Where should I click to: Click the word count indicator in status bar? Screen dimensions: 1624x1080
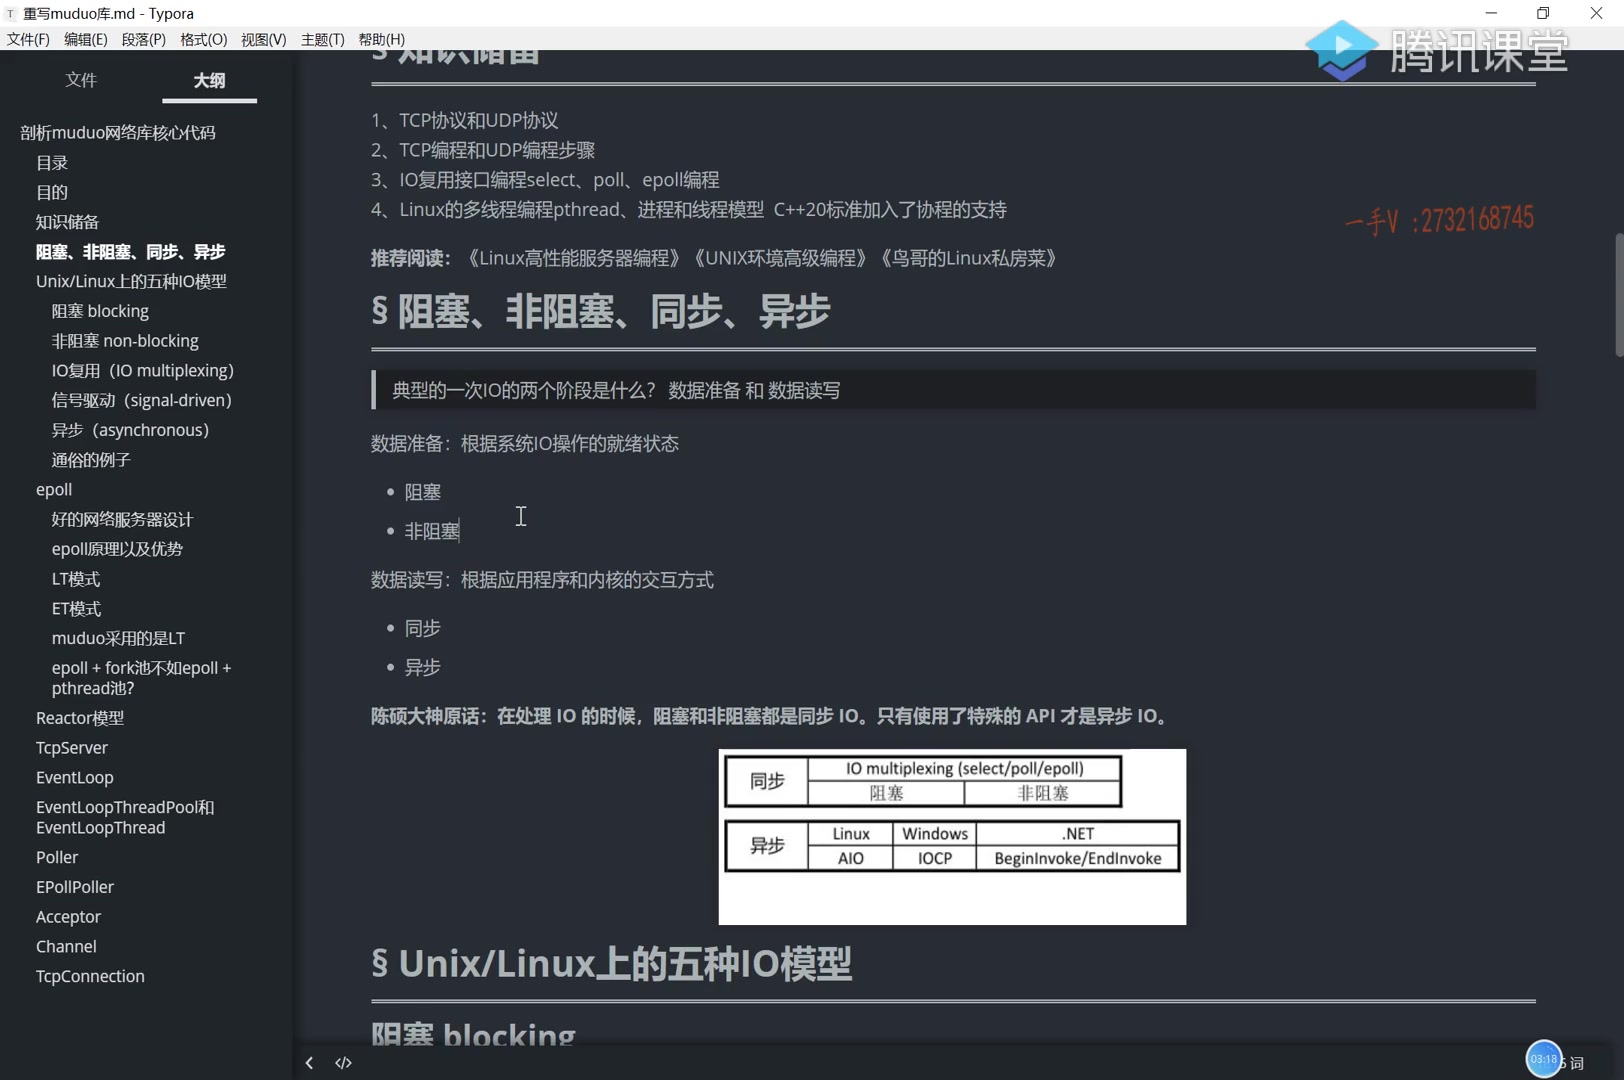1571,1063
